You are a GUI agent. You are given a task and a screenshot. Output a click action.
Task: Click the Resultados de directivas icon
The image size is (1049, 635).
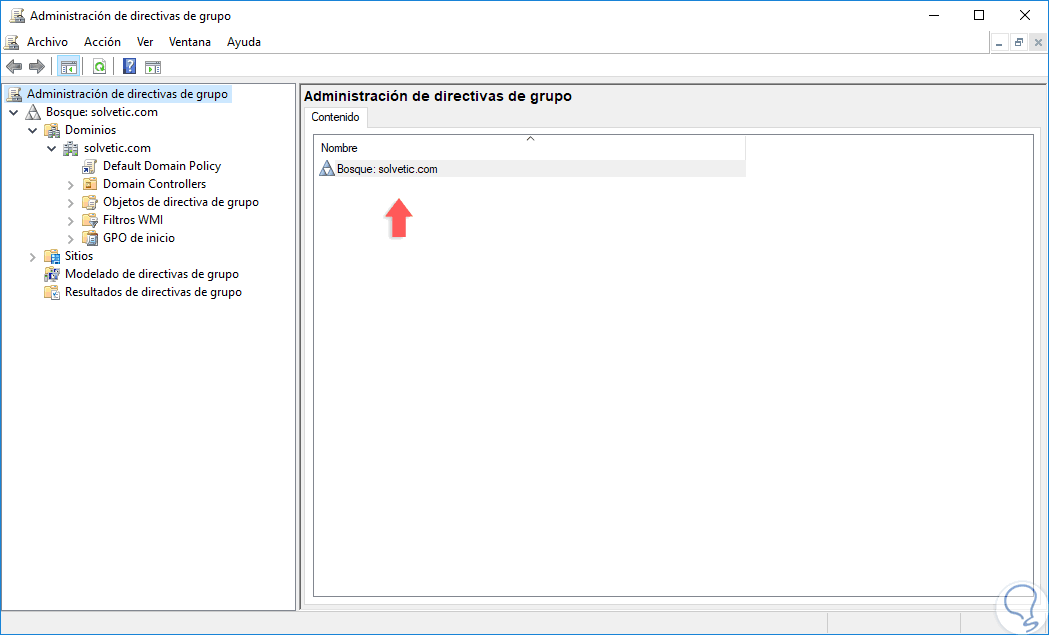(x=52, y=292)
